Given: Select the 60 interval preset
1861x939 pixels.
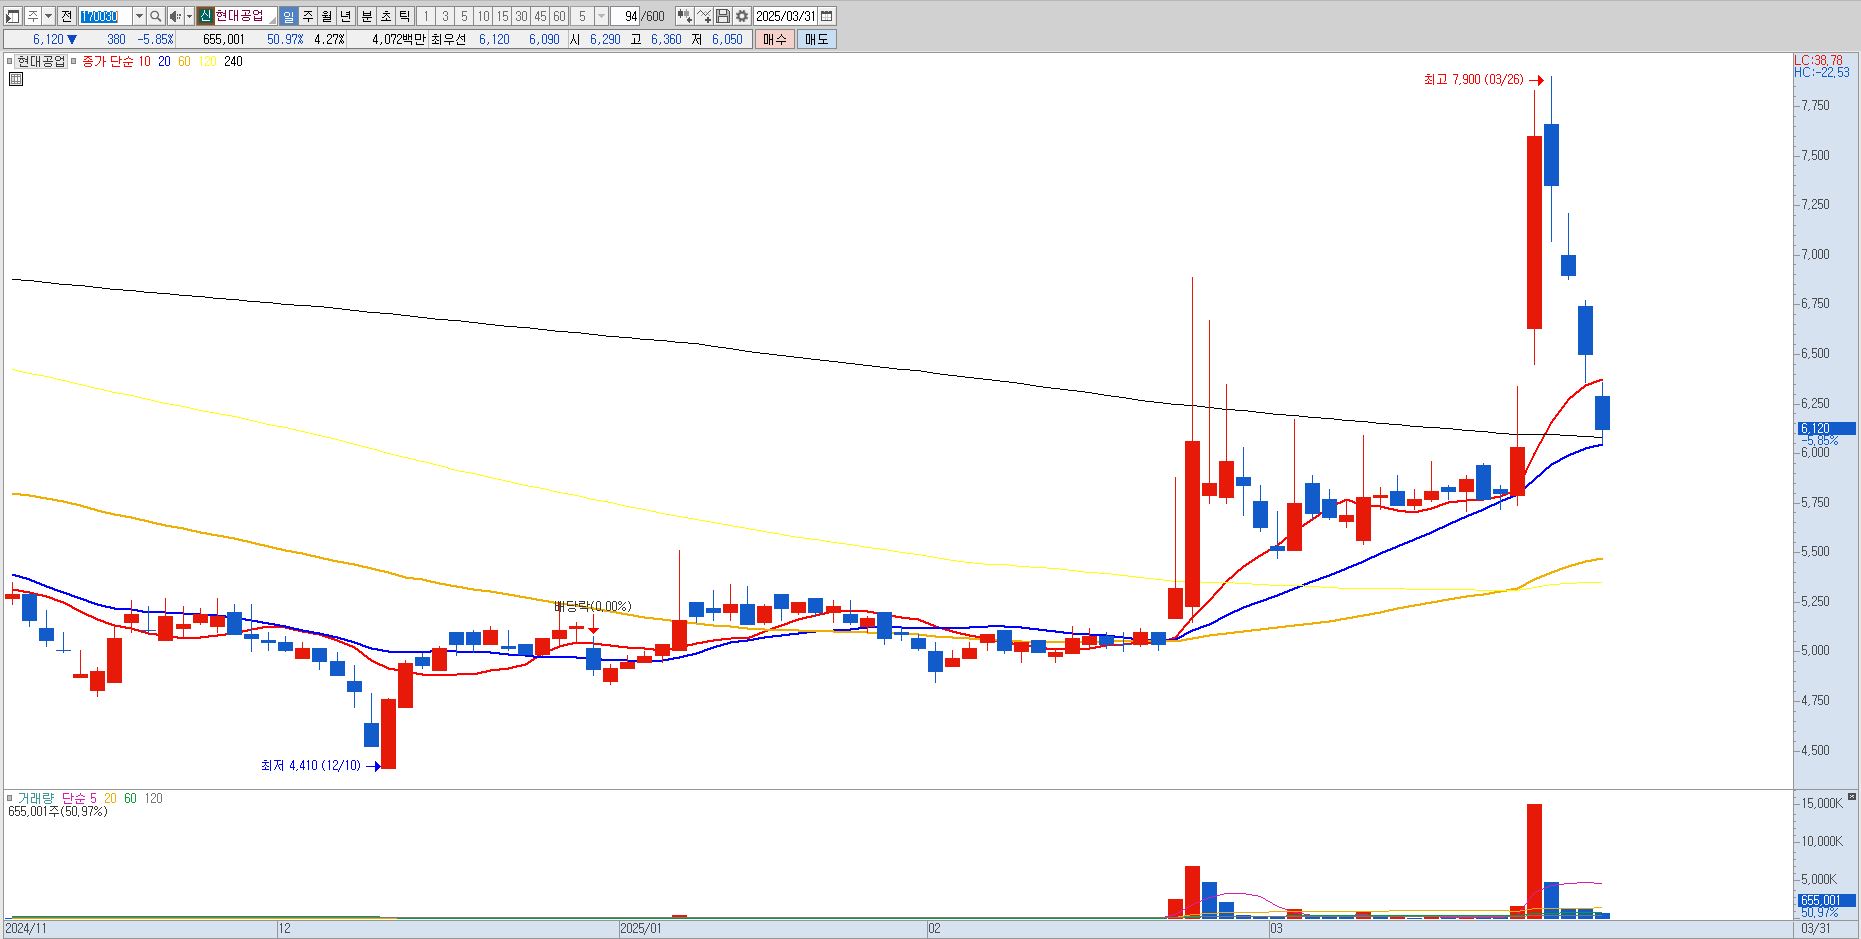Looking at the screenshot, I should (559, 16).
